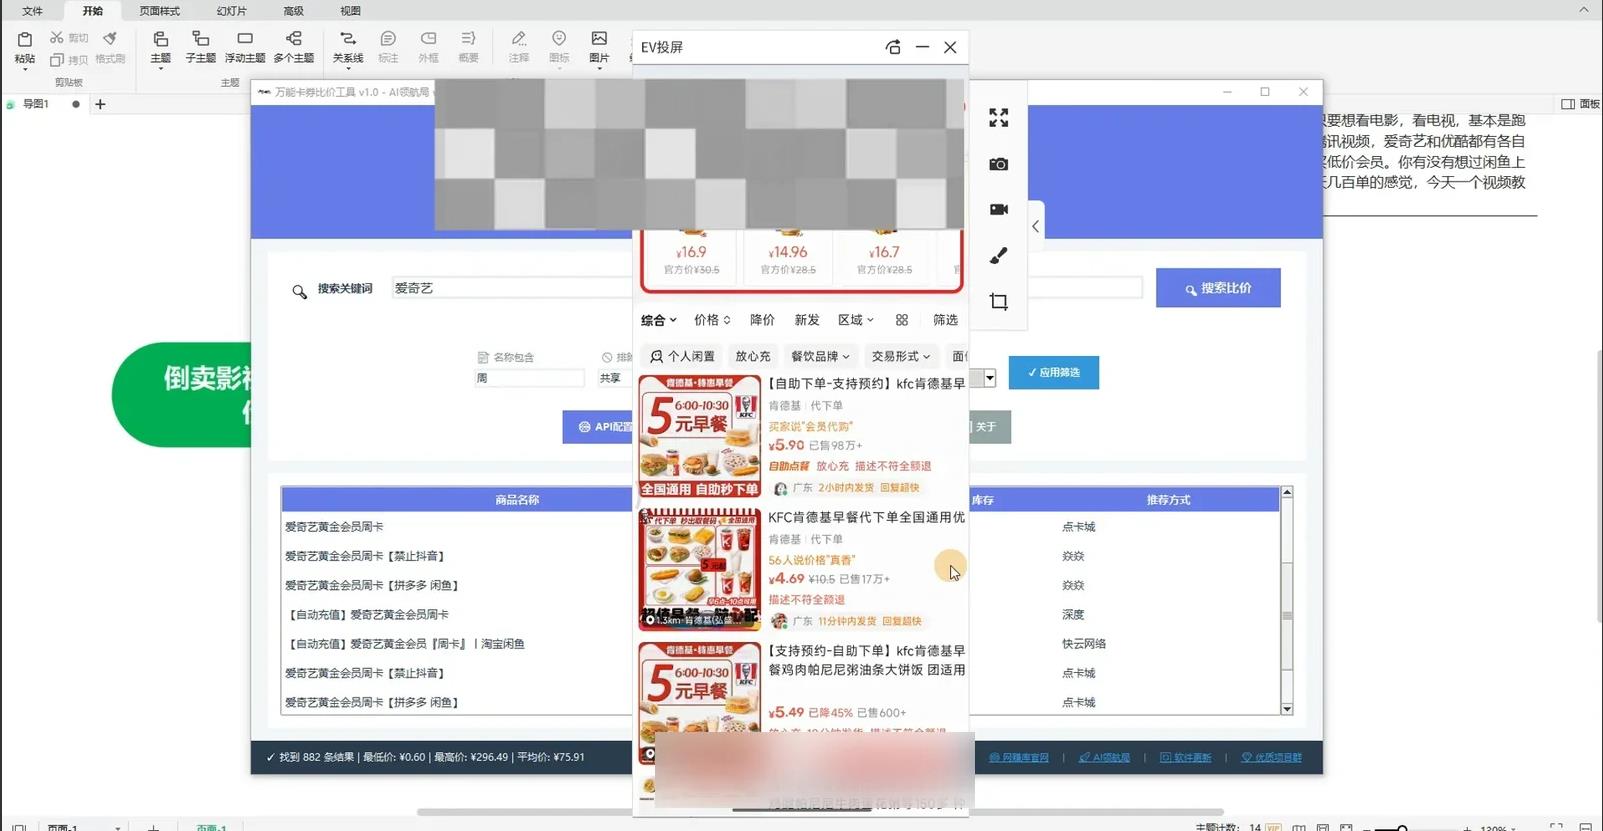This screenshot has height=831, width=1603.
Task: Click the 关于 about button
Action: point(988,427)
